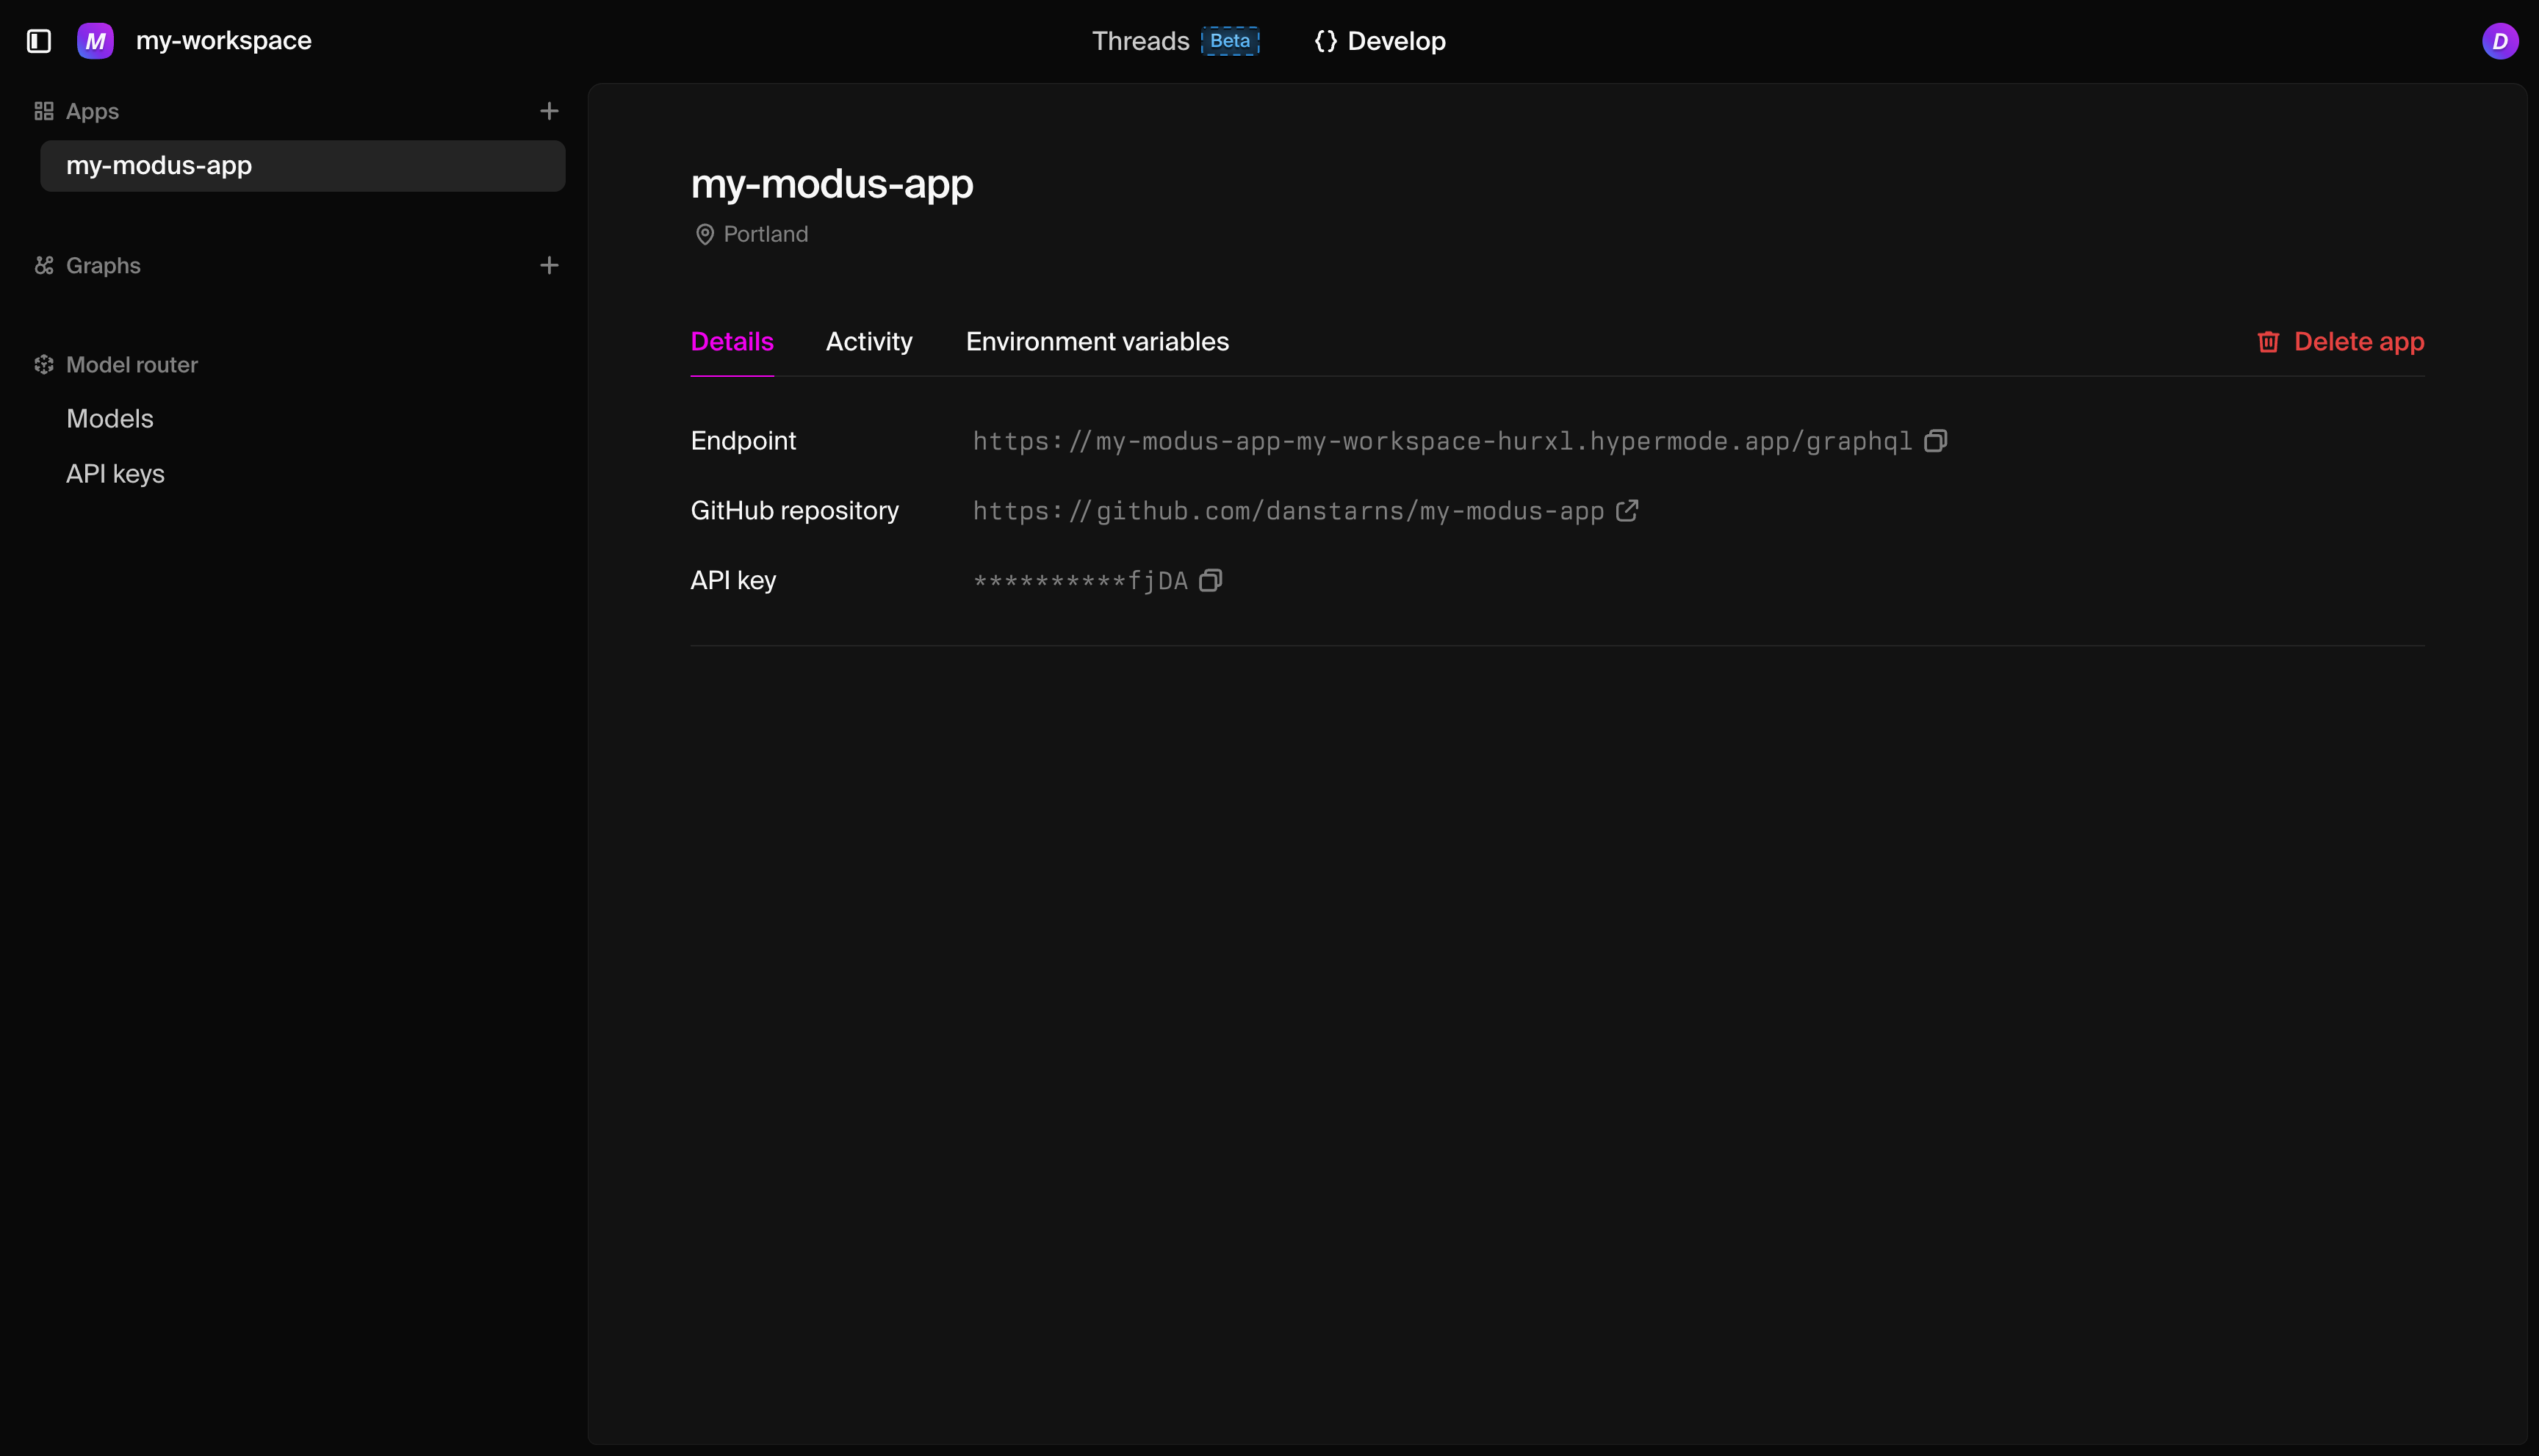Copy the API key

[1210, 581]
